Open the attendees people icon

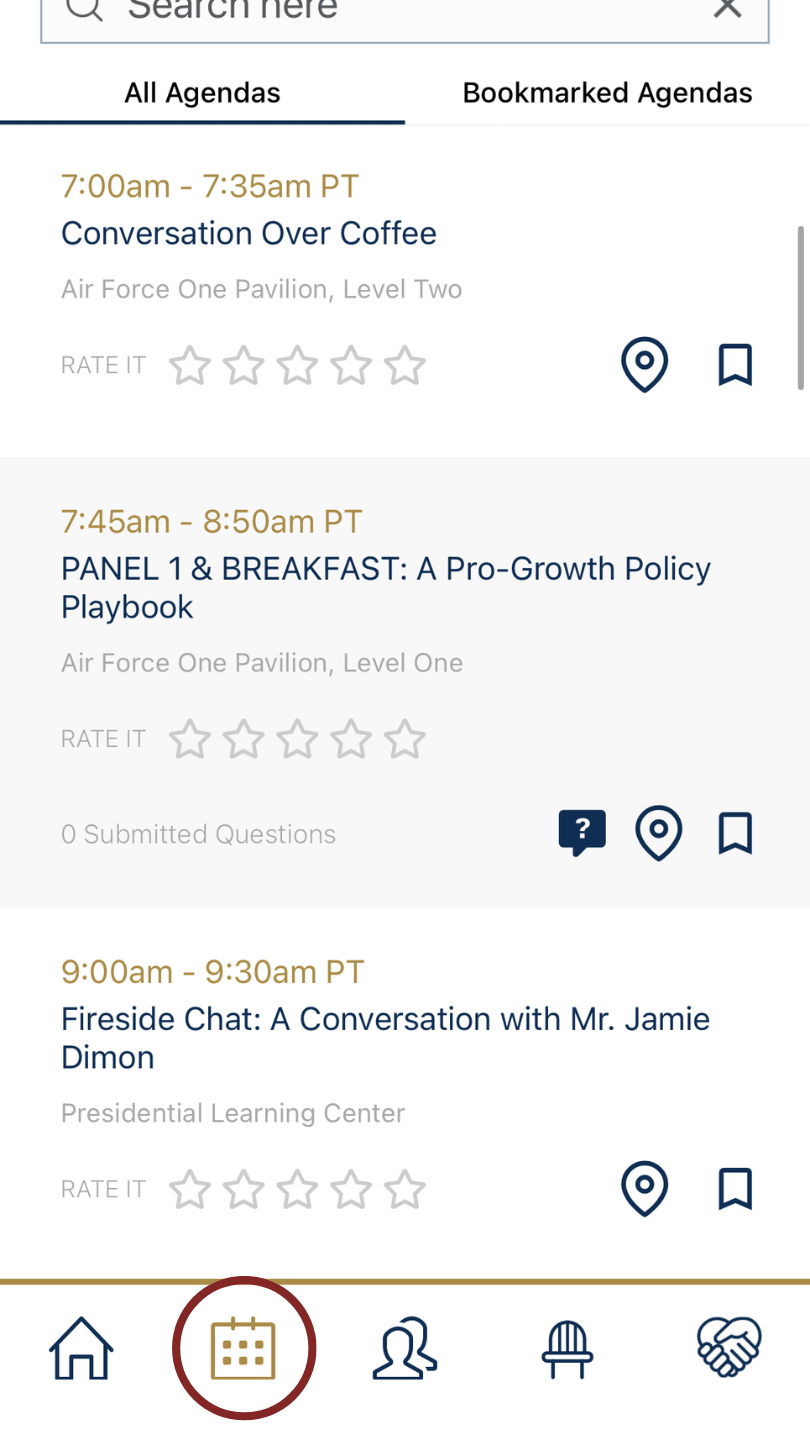click(x=404, y=1348)
